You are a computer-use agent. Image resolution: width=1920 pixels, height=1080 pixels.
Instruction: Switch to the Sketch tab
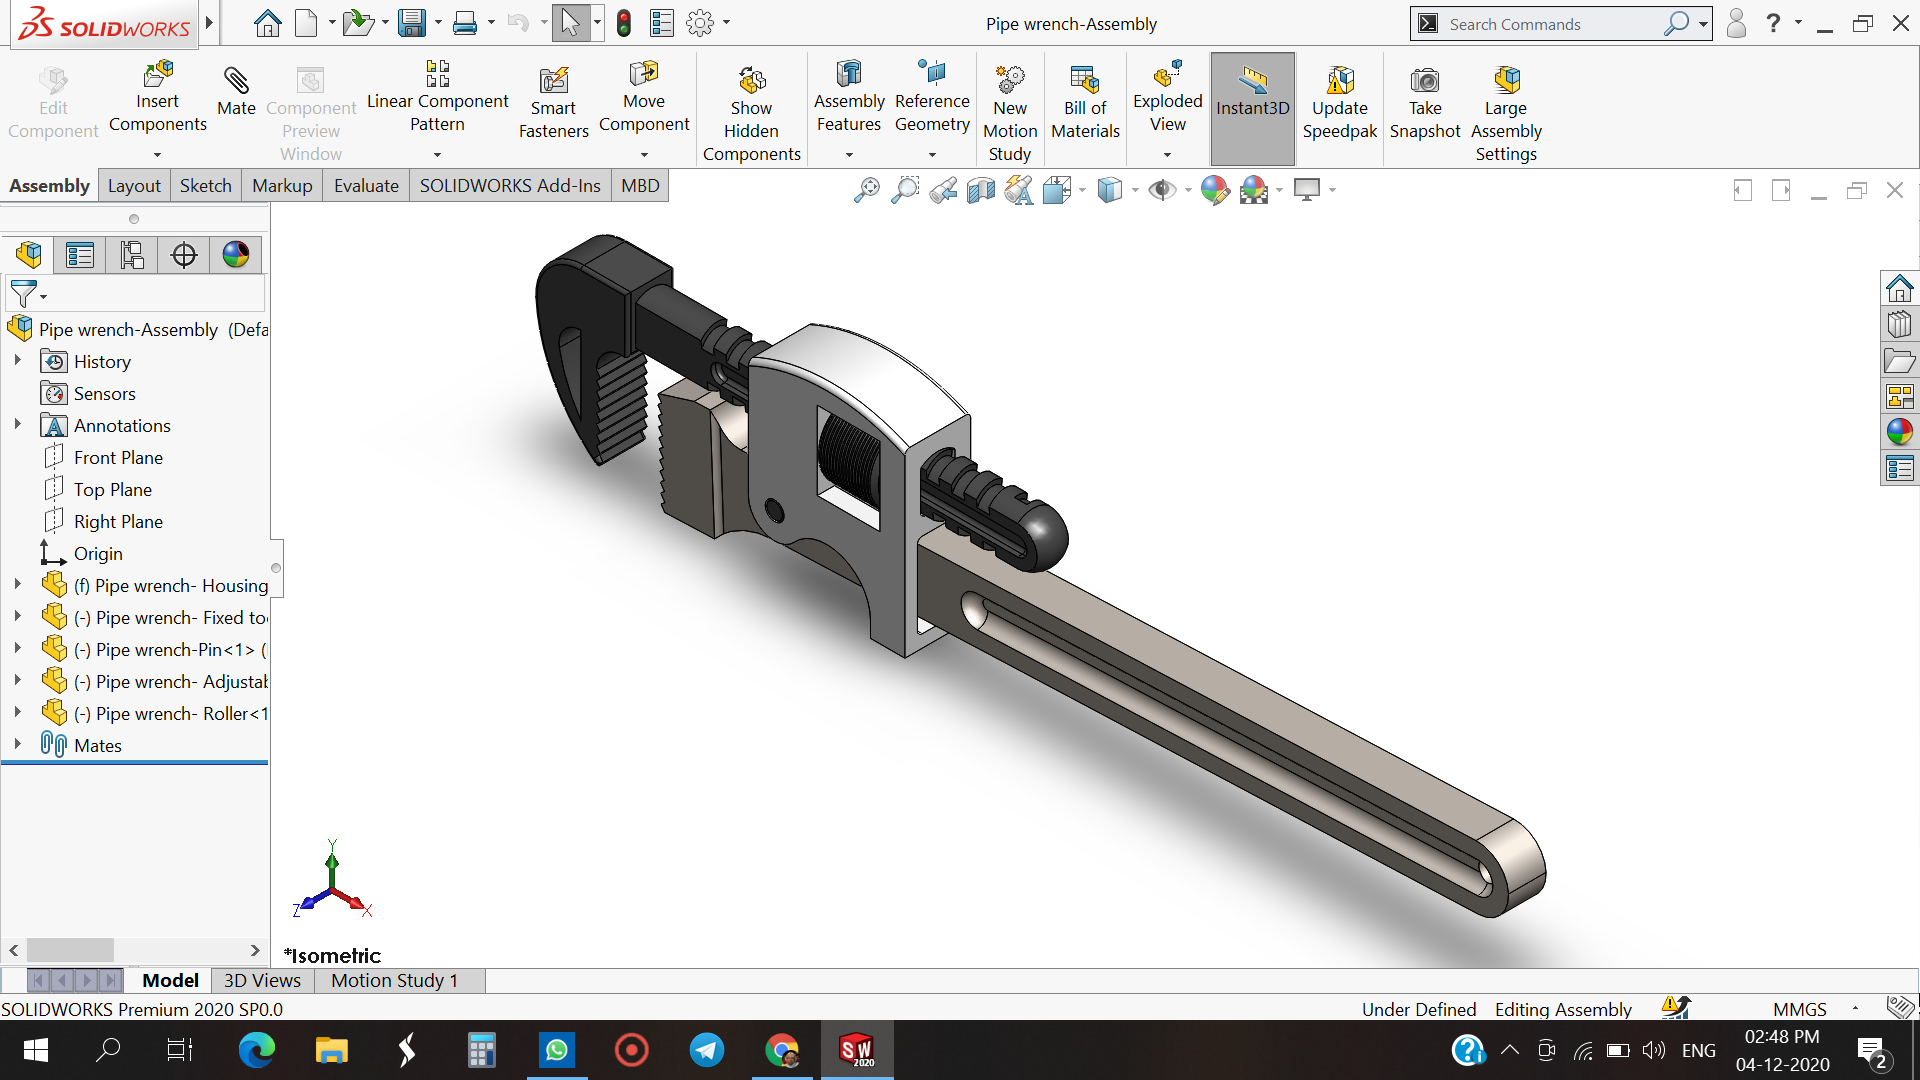pos(205,186)
